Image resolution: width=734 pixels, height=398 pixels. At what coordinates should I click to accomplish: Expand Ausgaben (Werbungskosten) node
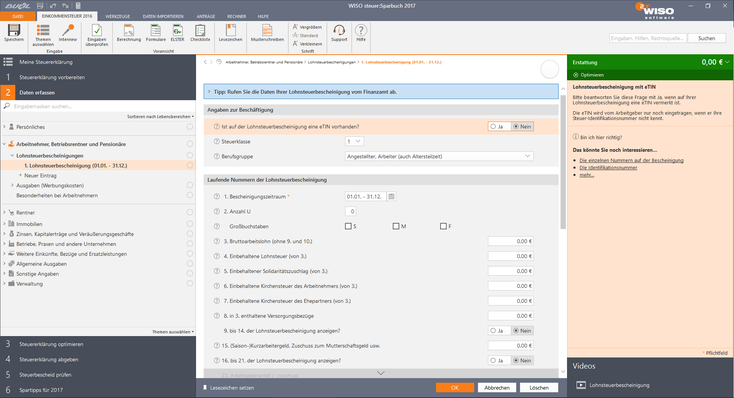[12, 185]
